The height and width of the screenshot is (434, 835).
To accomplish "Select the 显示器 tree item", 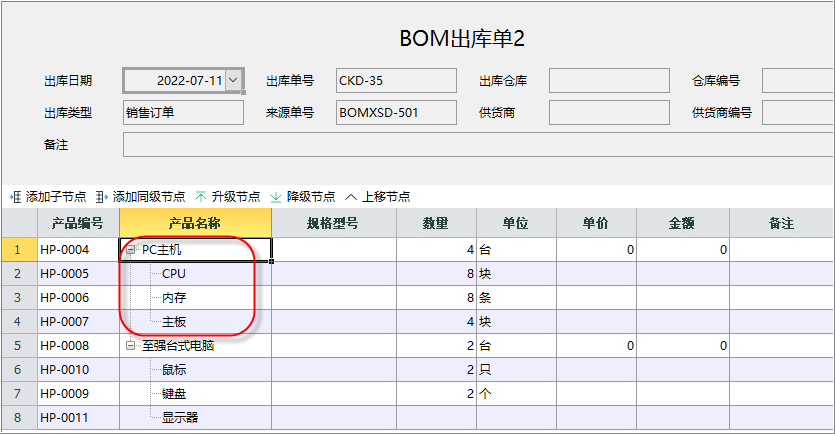I will tap(180, 417).
